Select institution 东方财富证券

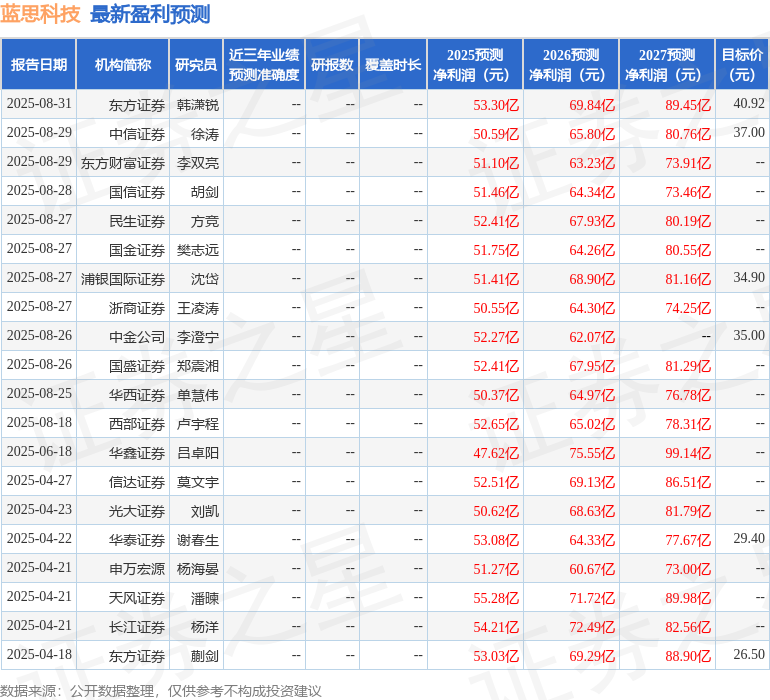pyautogui.click(x=123, y=163)
